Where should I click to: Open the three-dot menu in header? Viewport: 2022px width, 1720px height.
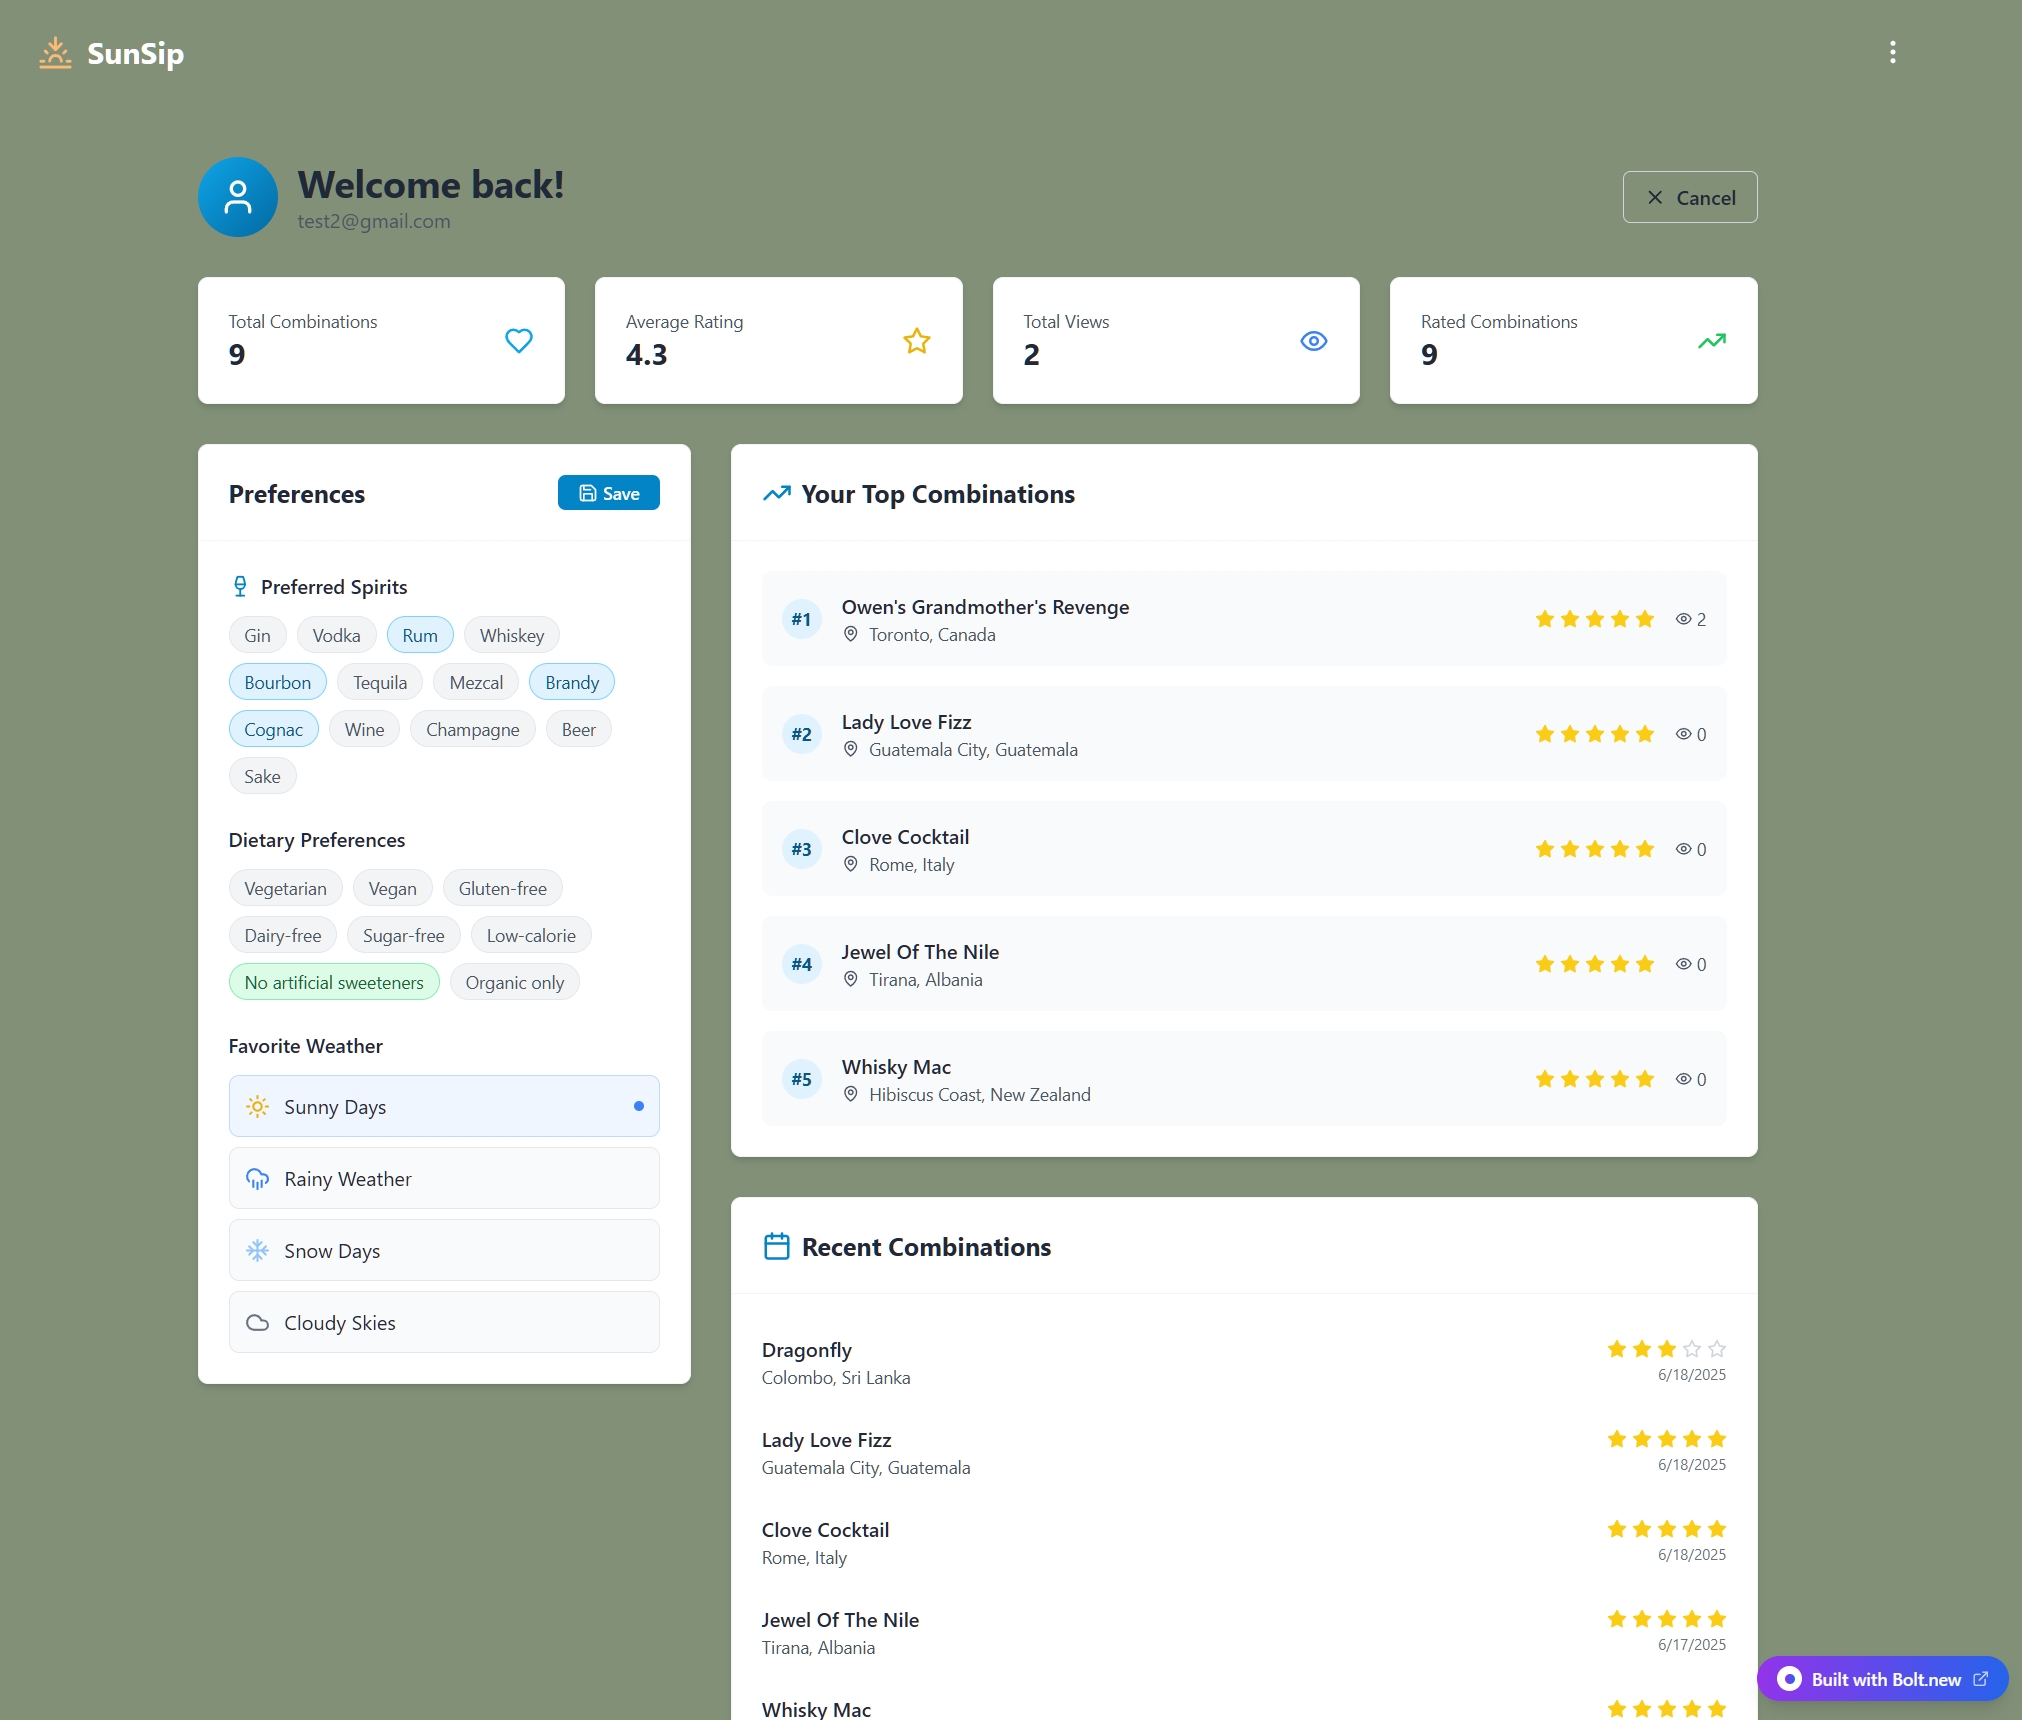click(x=1892, y=52)
